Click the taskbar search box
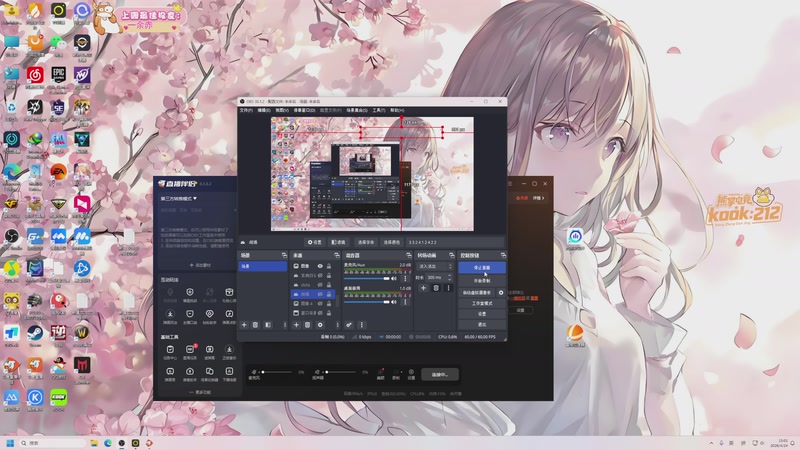This screenshot has height=450, width=800. click(x=53, y=443)
